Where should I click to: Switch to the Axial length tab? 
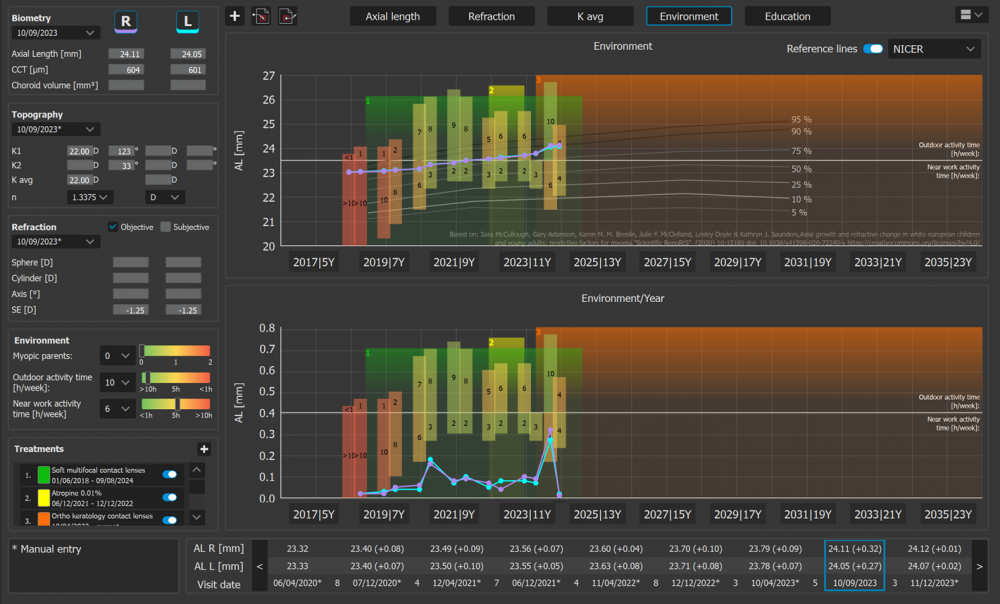[393, 16]
